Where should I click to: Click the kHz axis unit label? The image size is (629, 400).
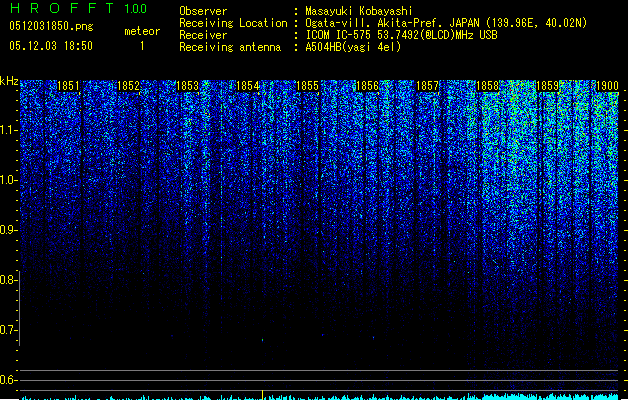(9, 81)
